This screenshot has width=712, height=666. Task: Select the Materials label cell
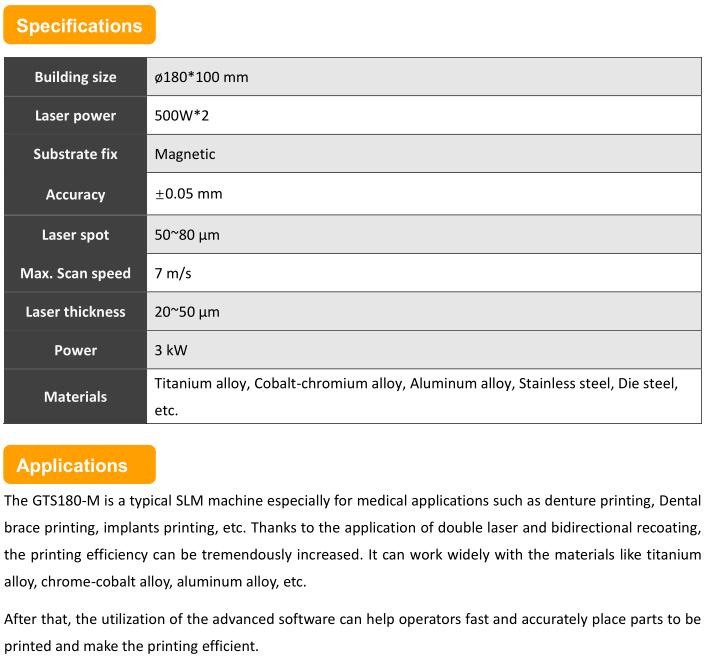[x=75, y=396]
